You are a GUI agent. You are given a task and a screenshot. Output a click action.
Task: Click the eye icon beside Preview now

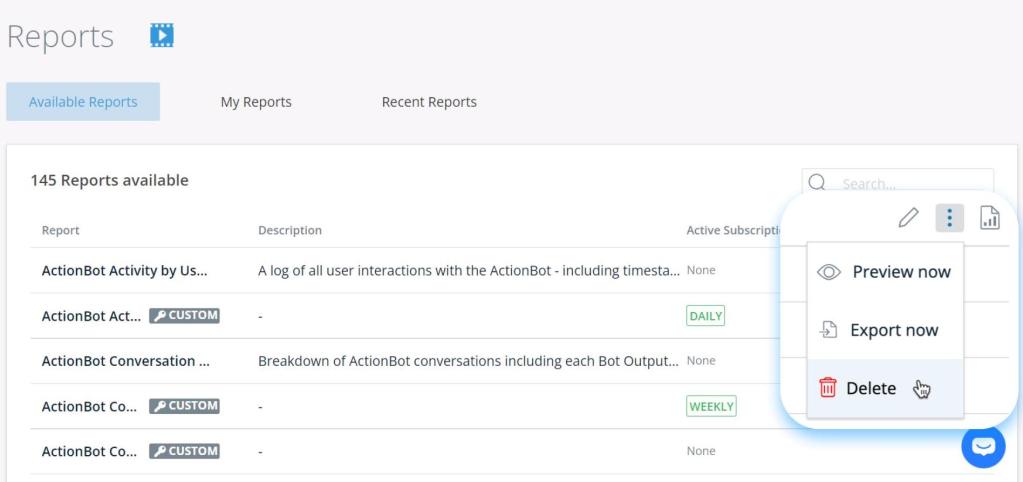click(x=829, y=272)
